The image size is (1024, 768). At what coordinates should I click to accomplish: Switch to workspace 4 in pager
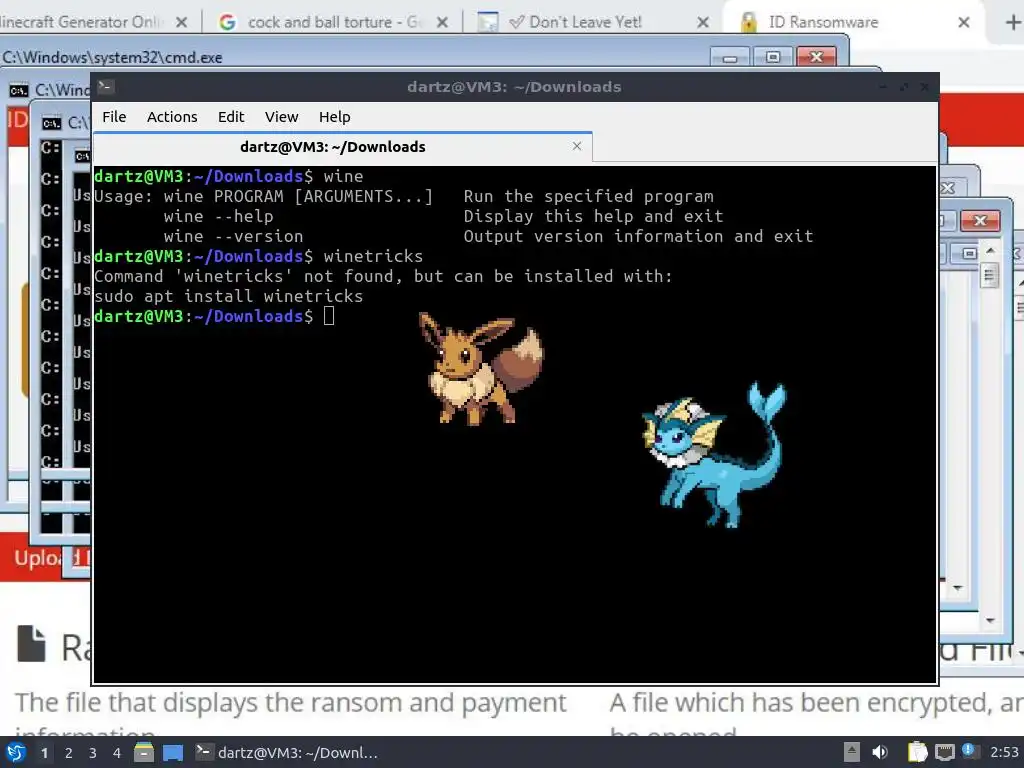117,753
